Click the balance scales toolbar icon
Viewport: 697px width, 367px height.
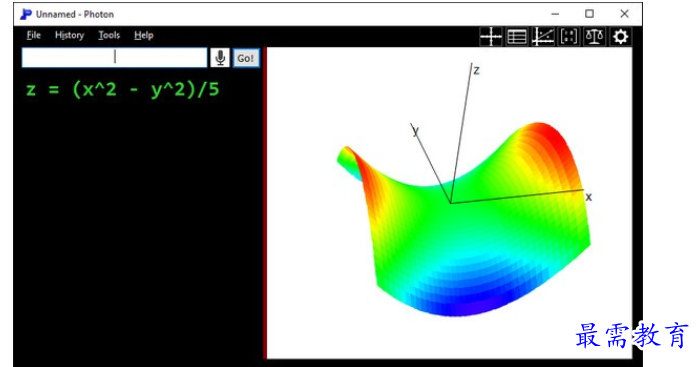pyautogui.click(x=594, y=36)
